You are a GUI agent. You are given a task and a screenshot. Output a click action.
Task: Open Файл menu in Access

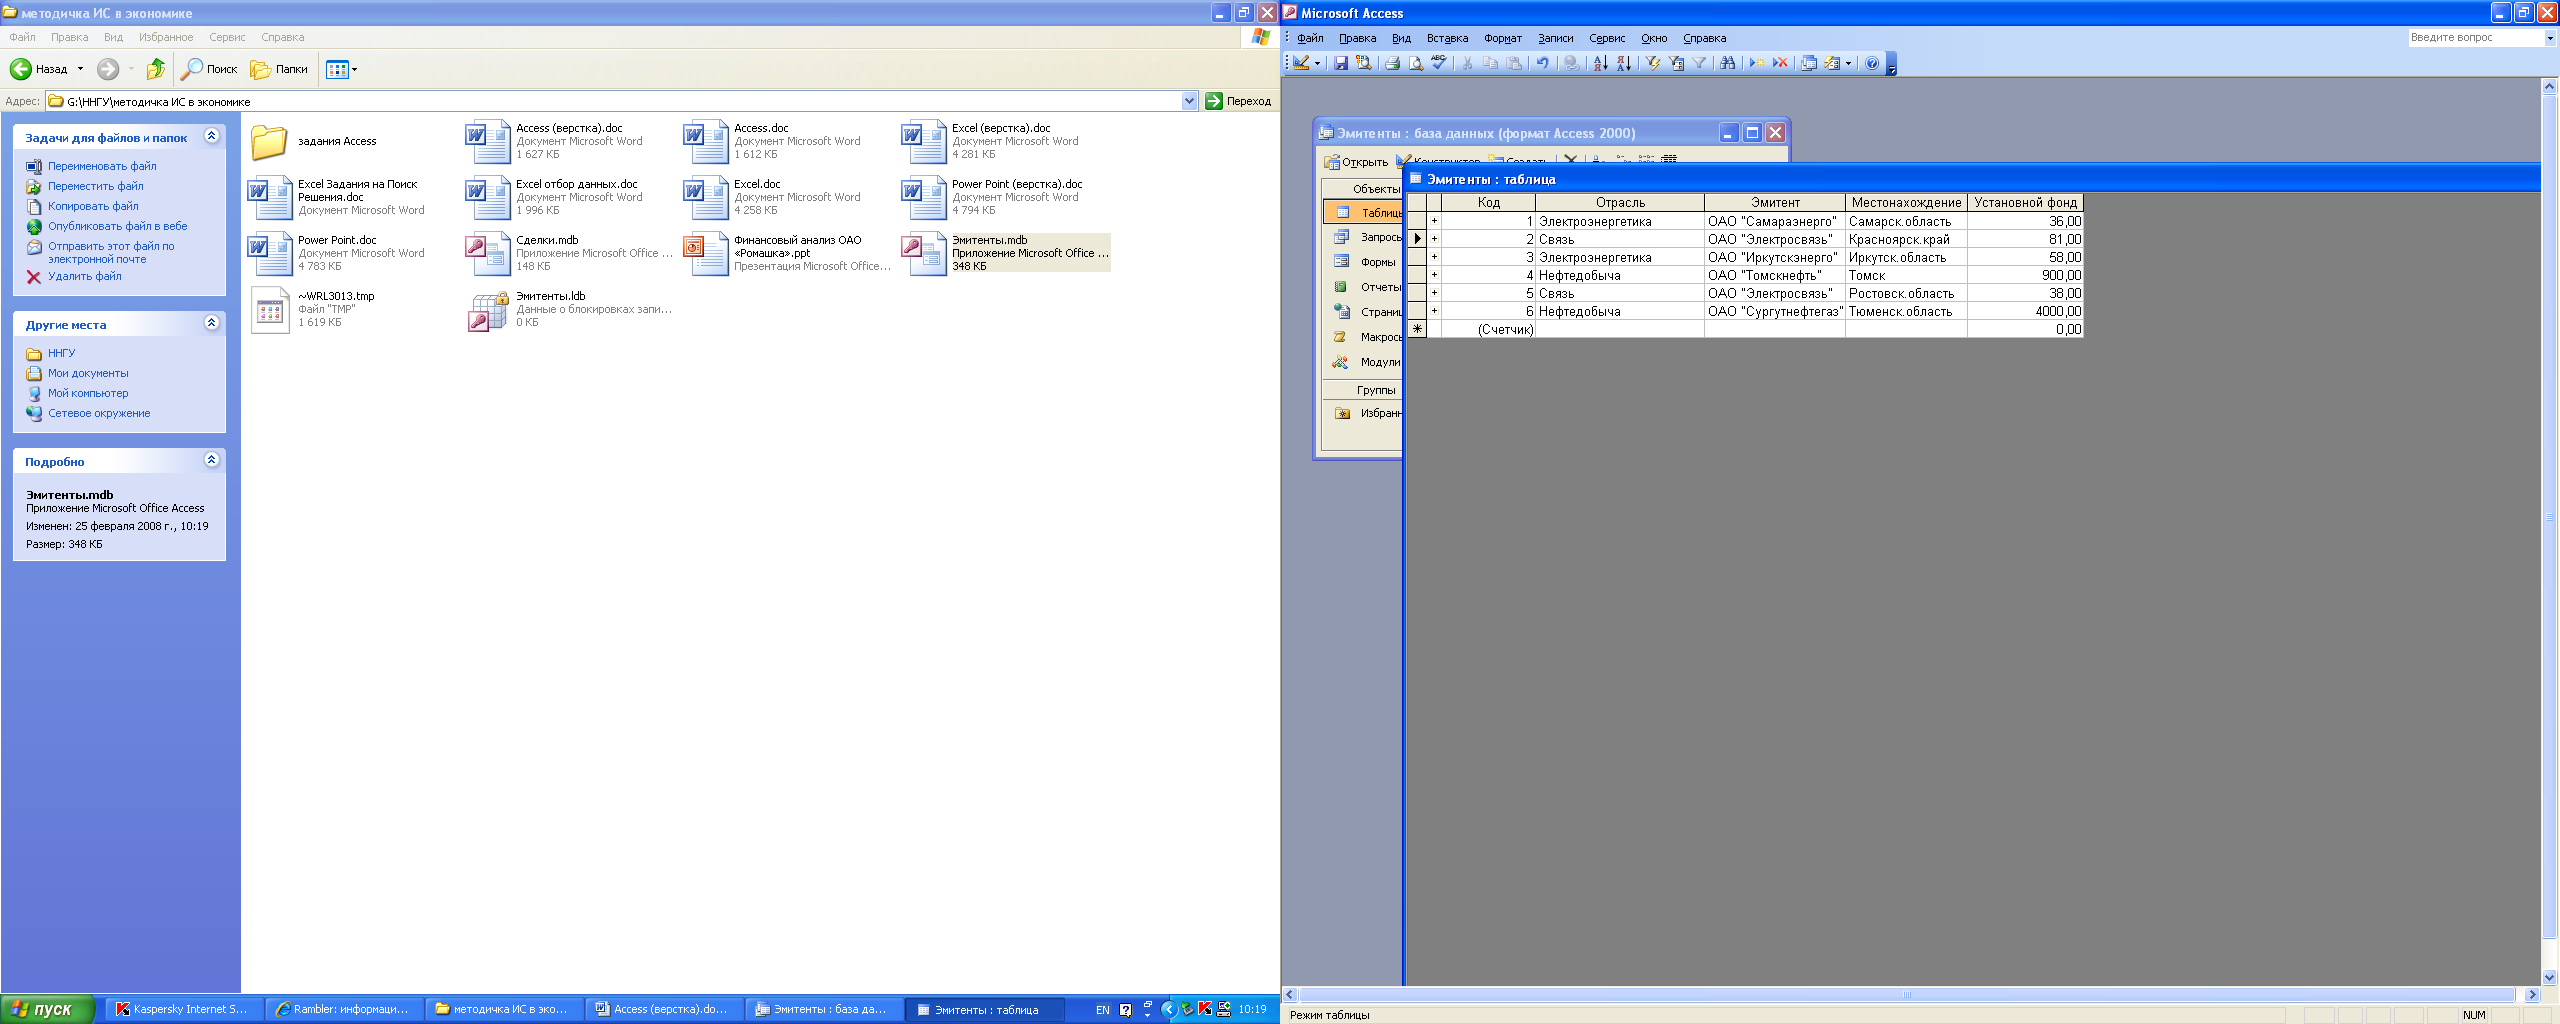[x=1310, y=38]
